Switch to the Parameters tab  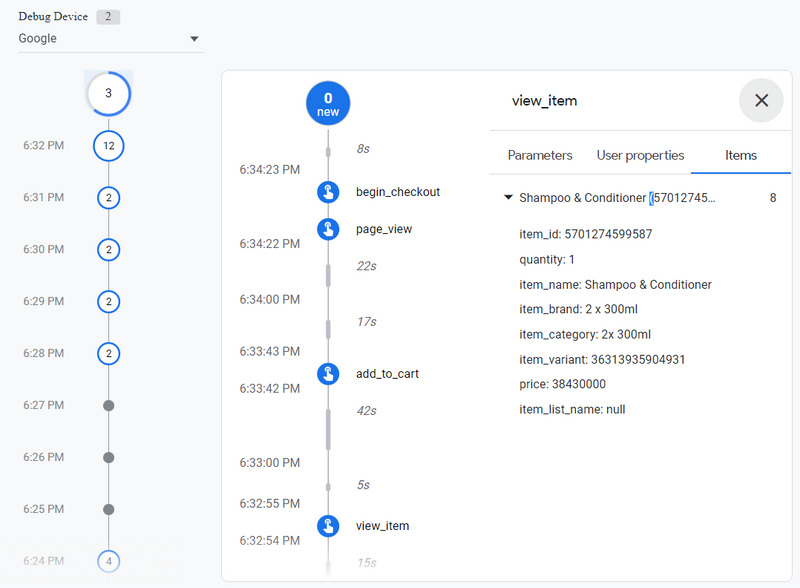click(x=540, y=155)
